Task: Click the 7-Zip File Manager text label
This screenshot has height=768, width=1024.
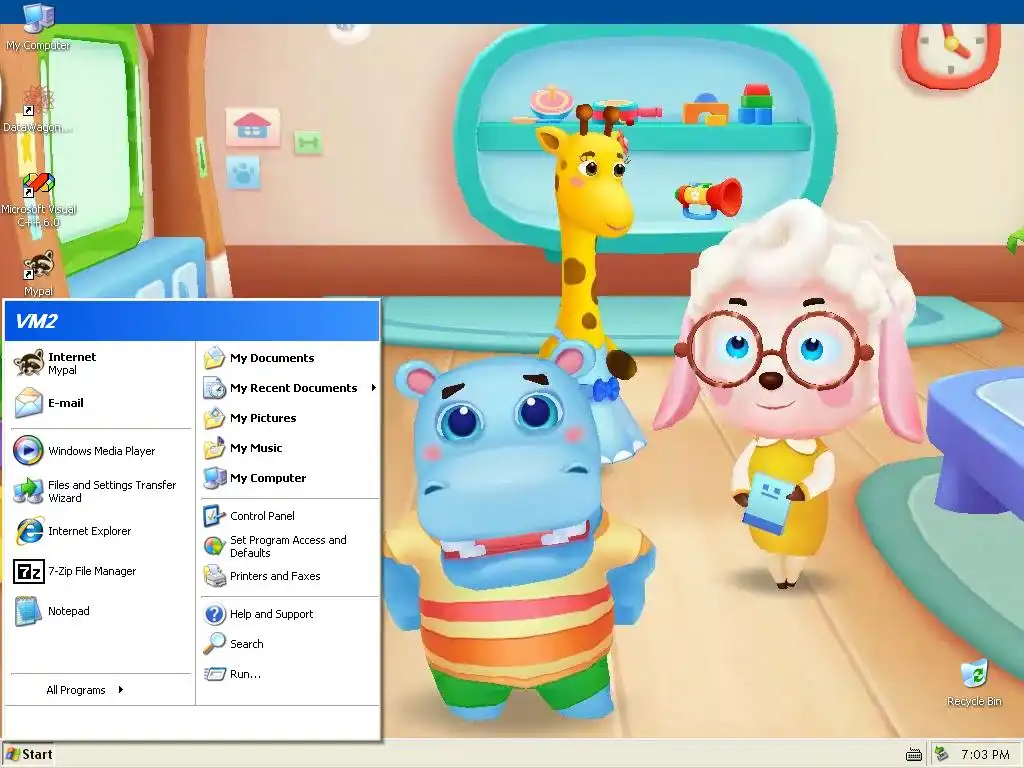Action: [x=92, y=571]
